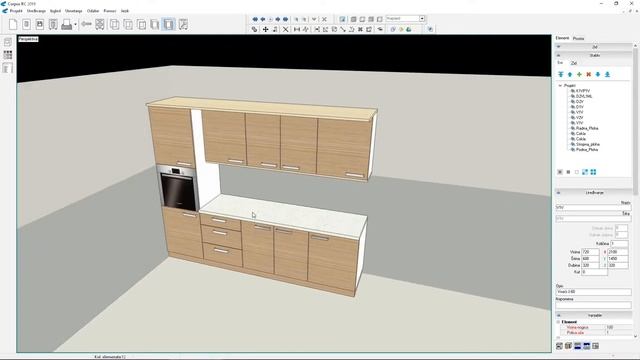Click the top icon in left sidebar

7,42
